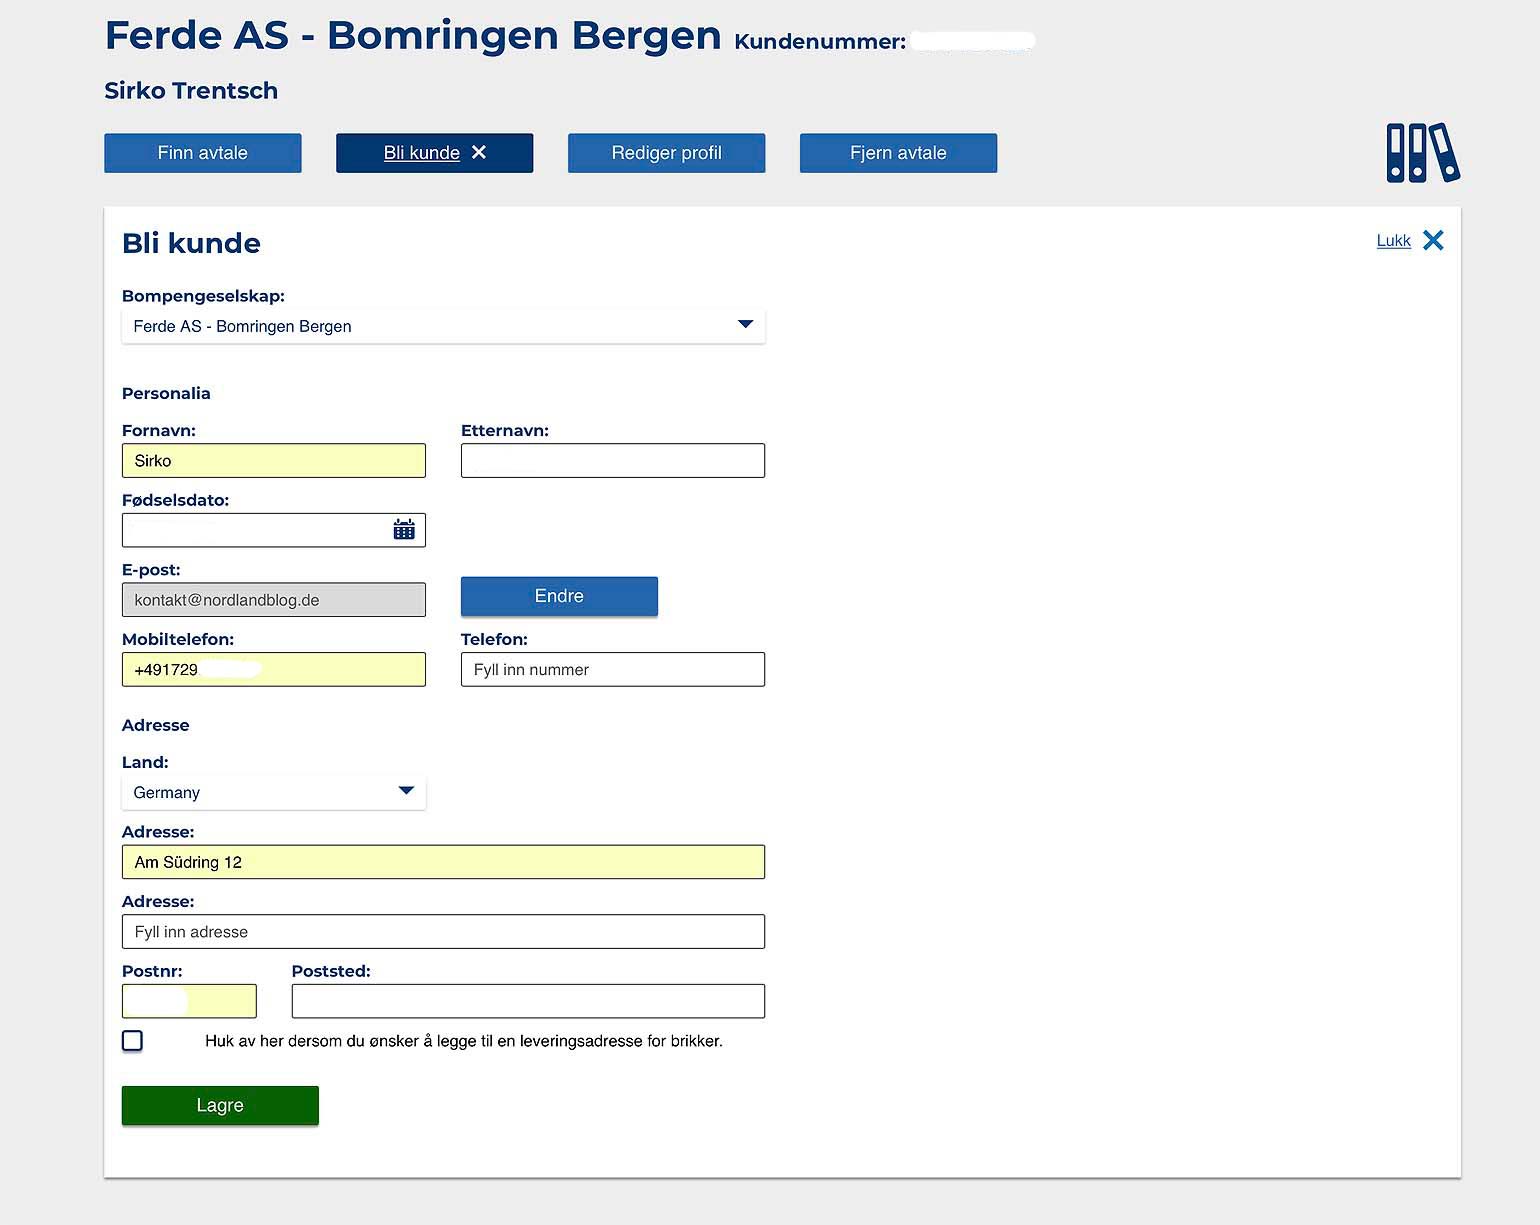Click the Endre button next to E-post

point(559,596)
